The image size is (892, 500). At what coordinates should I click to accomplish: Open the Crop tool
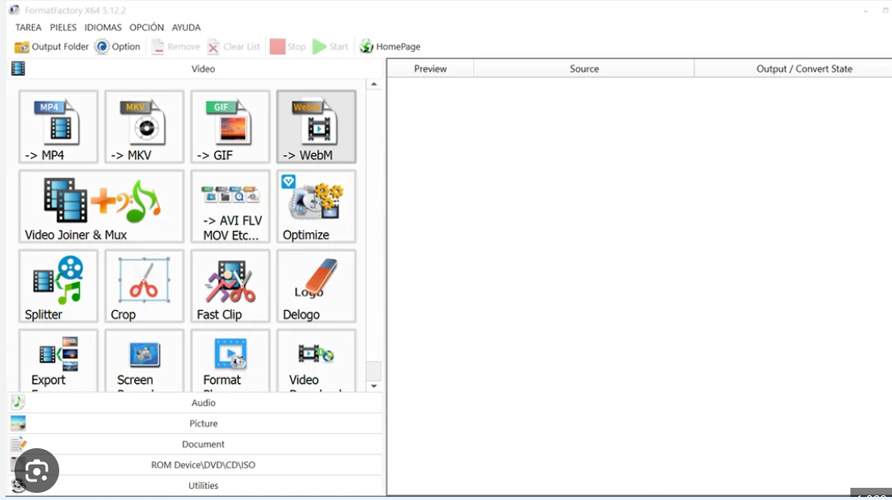[144, 286]
